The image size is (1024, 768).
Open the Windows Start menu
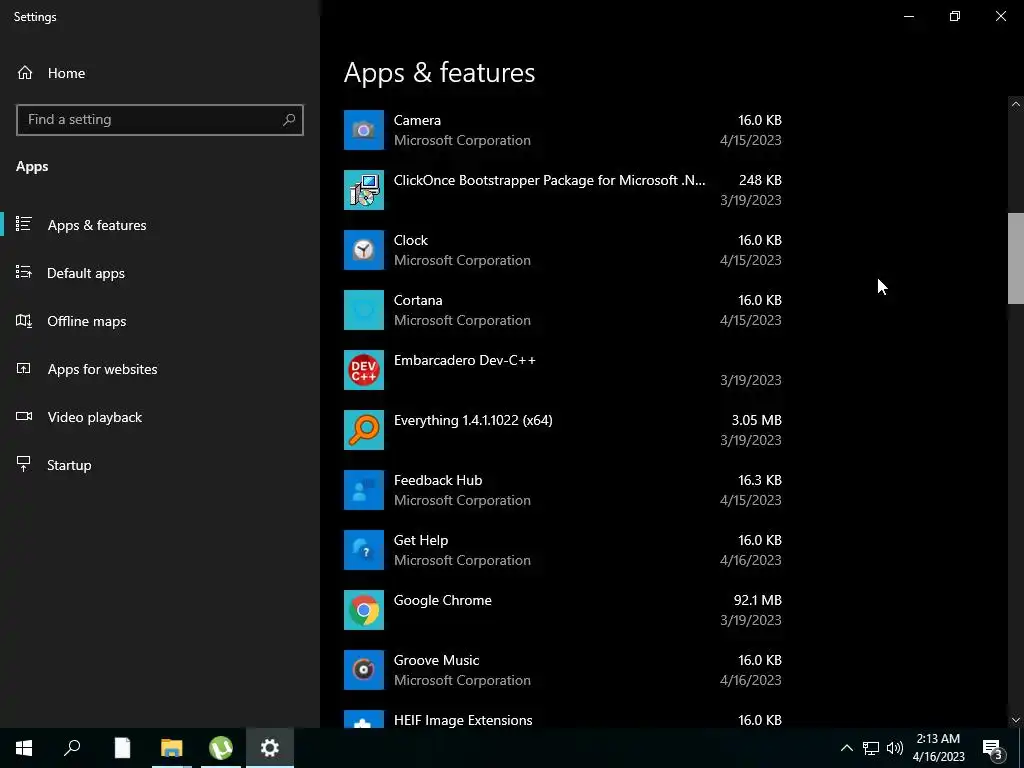[x=24, y=748]
